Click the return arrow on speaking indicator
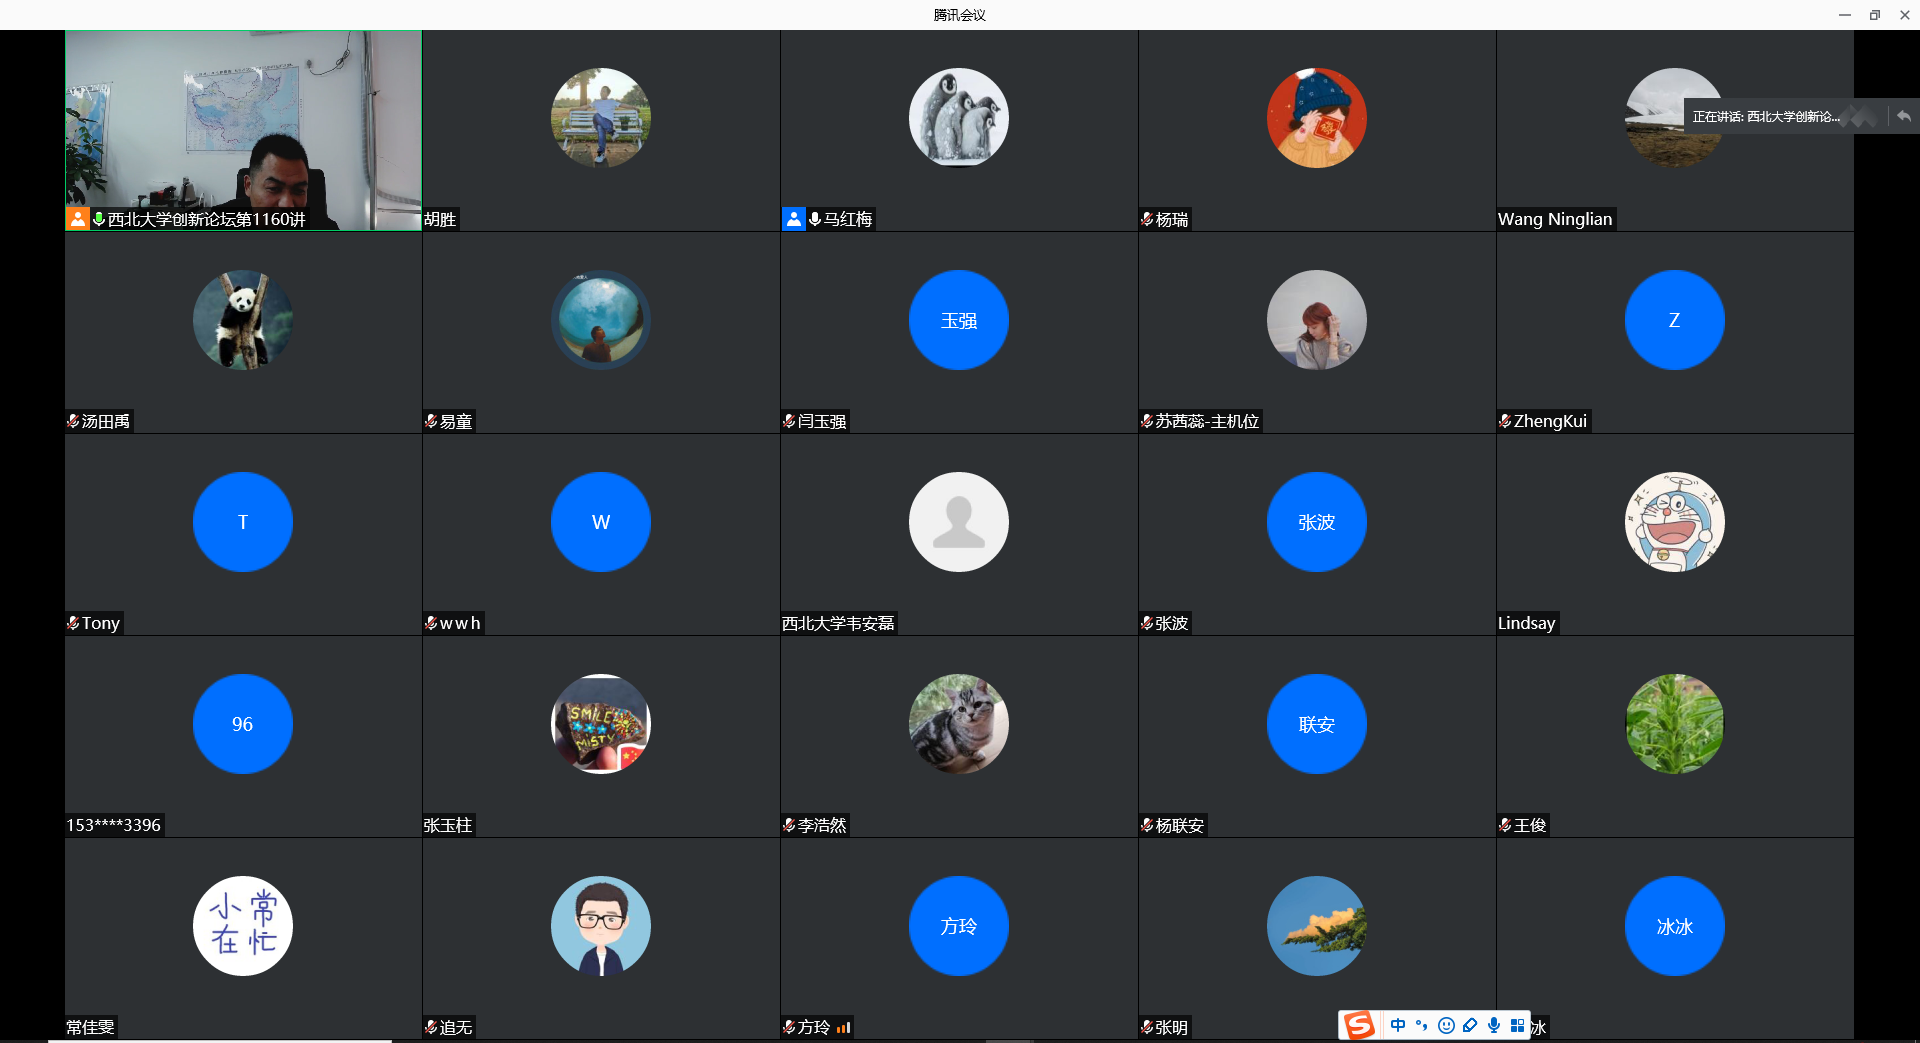 1904,117
